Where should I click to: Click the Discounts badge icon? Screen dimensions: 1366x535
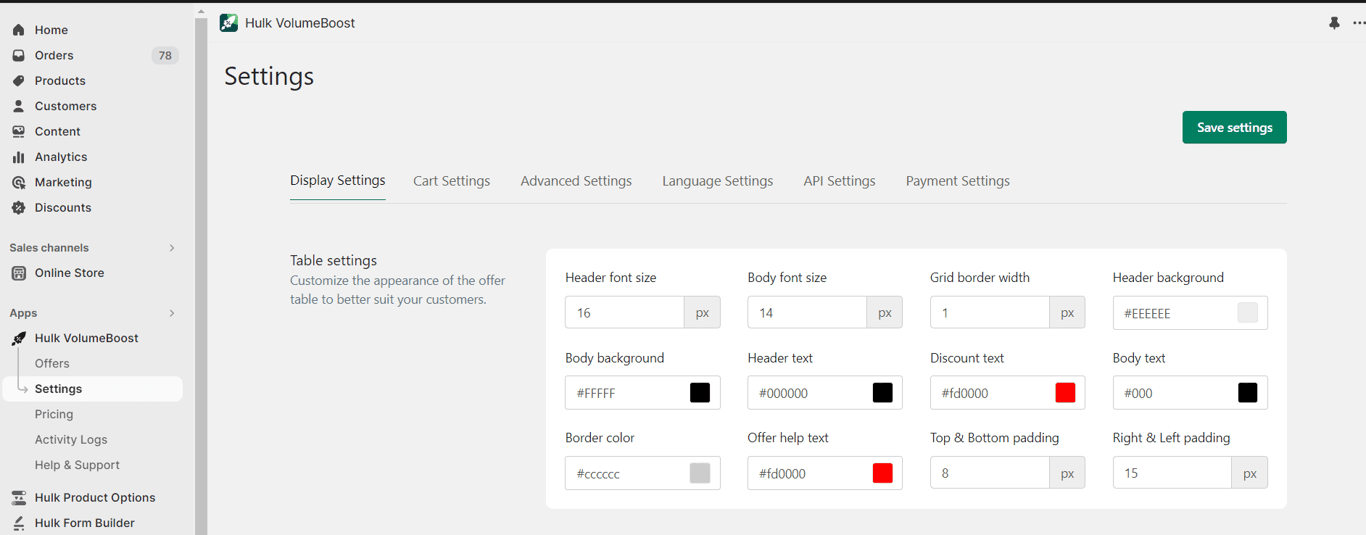point(18,208)
